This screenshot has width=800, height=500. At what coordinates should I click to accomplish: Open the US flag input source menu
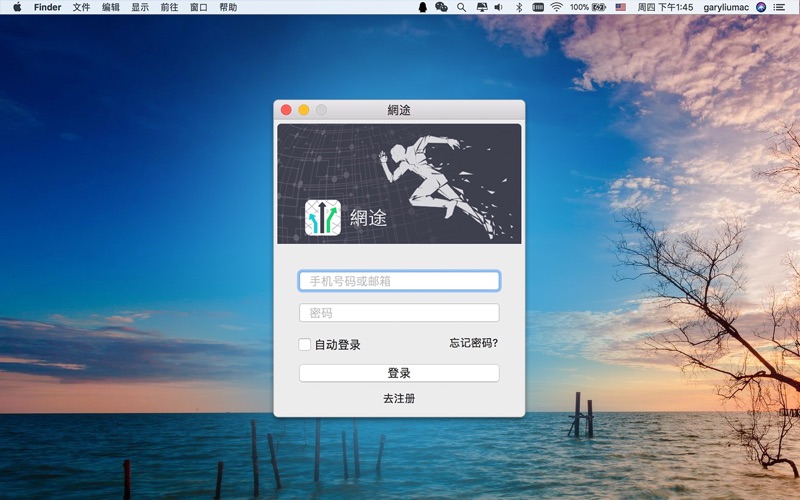point(620,7)
